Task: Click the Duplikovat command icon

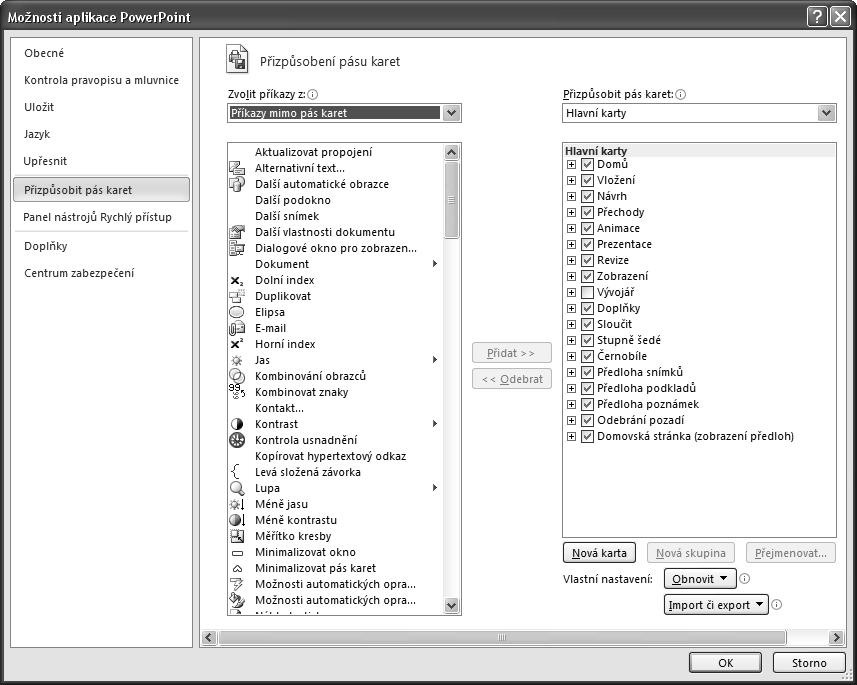Action: coord(237,296)
